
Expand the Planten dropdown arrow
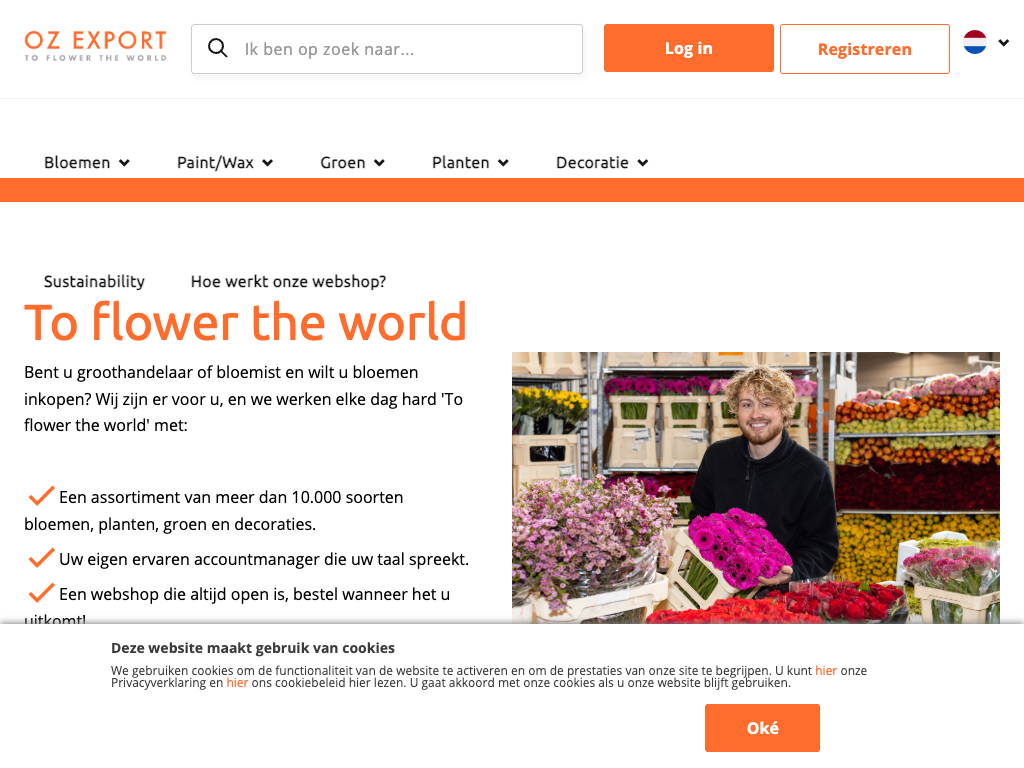point(503,163)
